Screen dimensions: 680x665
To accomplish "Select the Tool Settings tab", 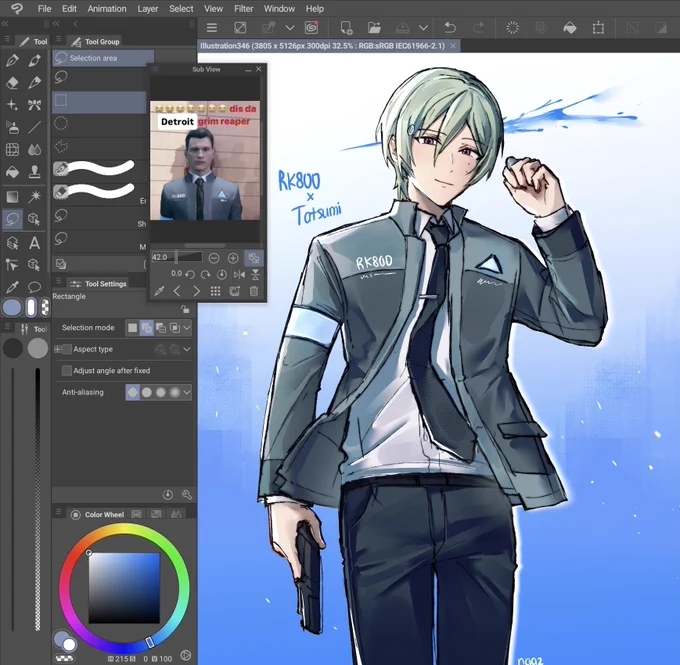I will click(x=98, y=284).
